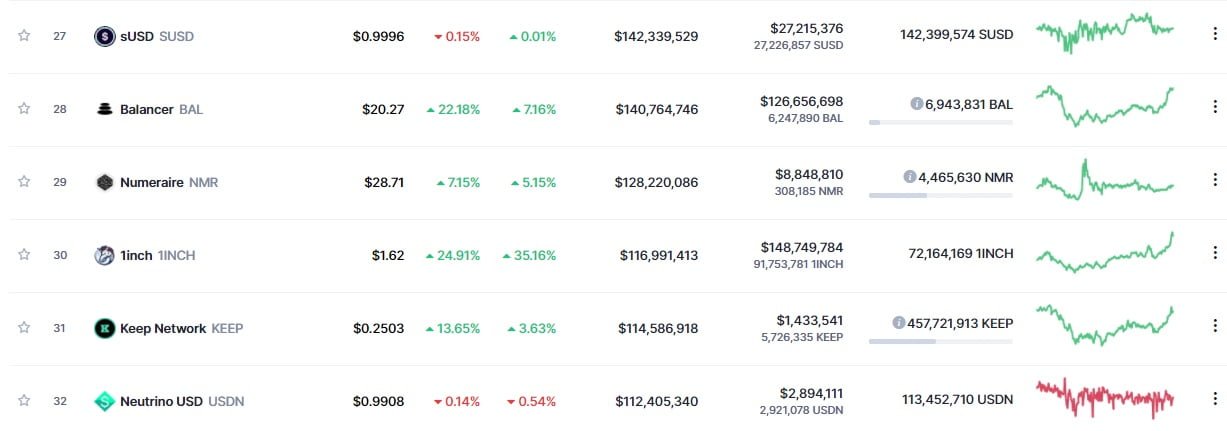Click info icon beside KEEP circulating supply
The image size is (1227, 431).
click(899, 323)
